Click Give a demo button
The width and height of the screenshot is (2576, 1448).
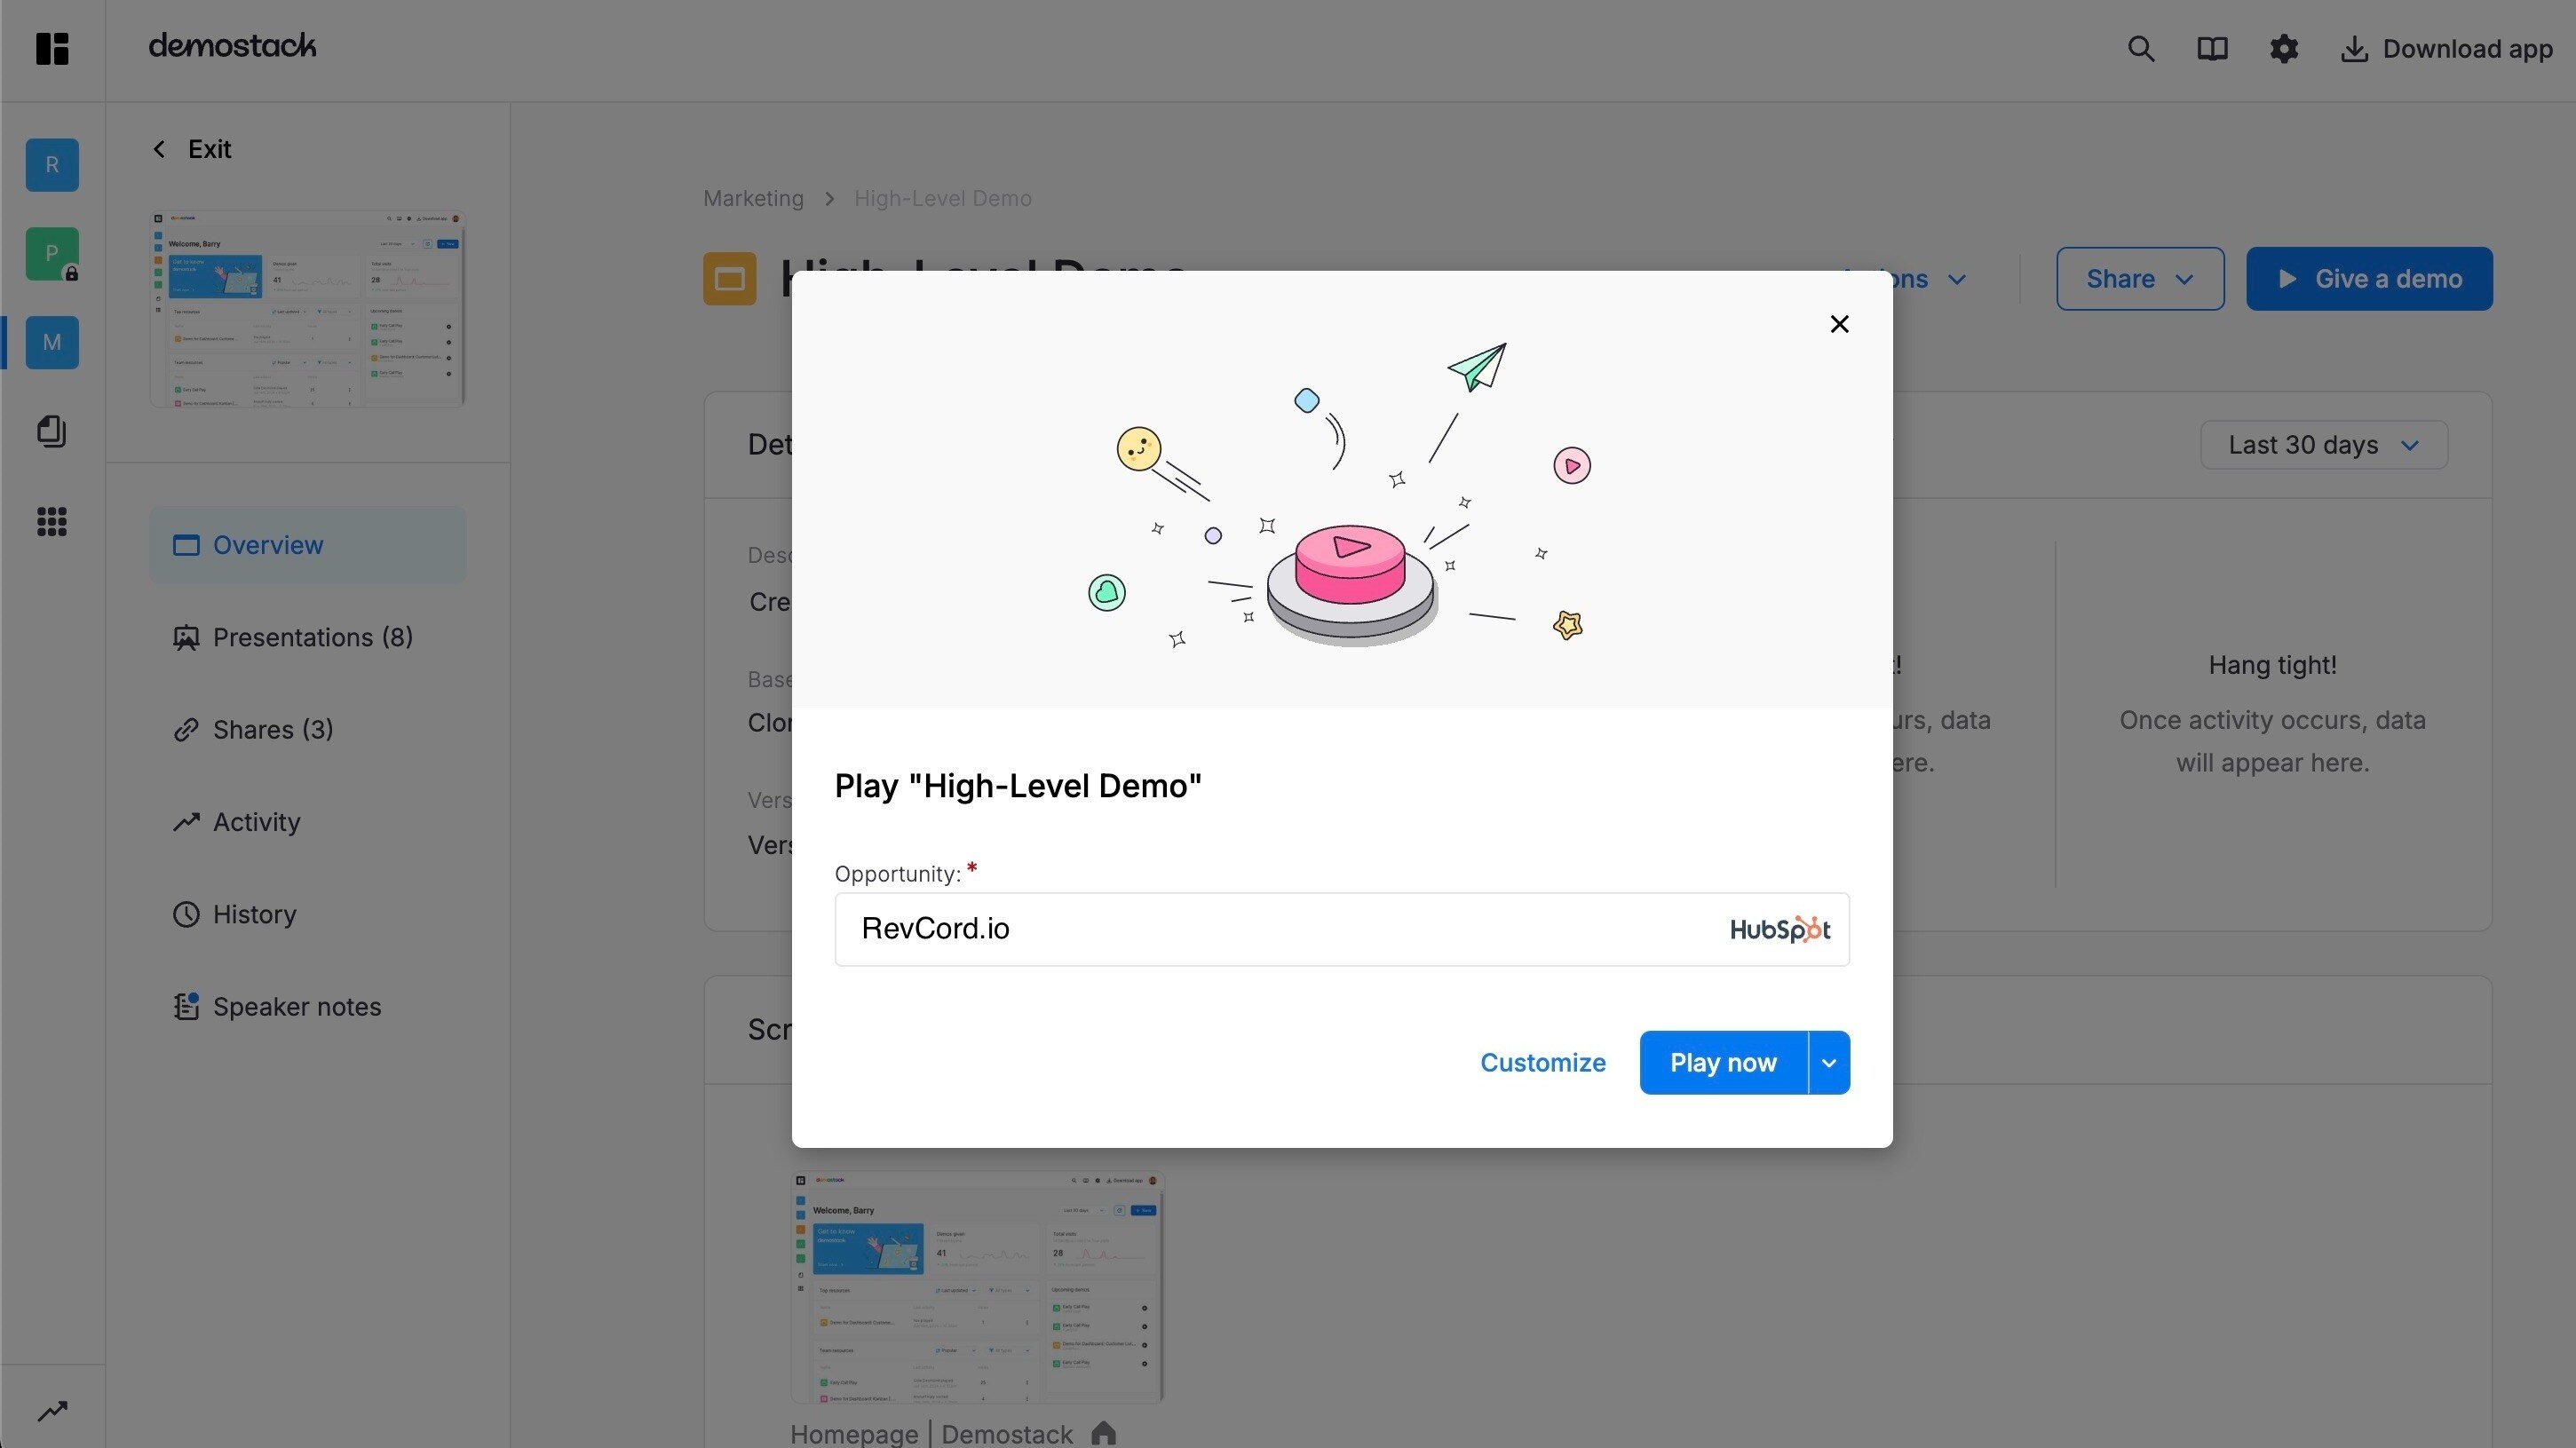click(2369, 279)
